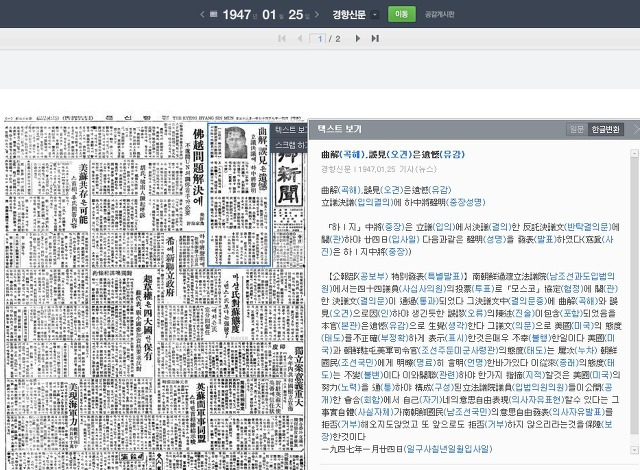Click the green 이동 button

click(402, 14)
